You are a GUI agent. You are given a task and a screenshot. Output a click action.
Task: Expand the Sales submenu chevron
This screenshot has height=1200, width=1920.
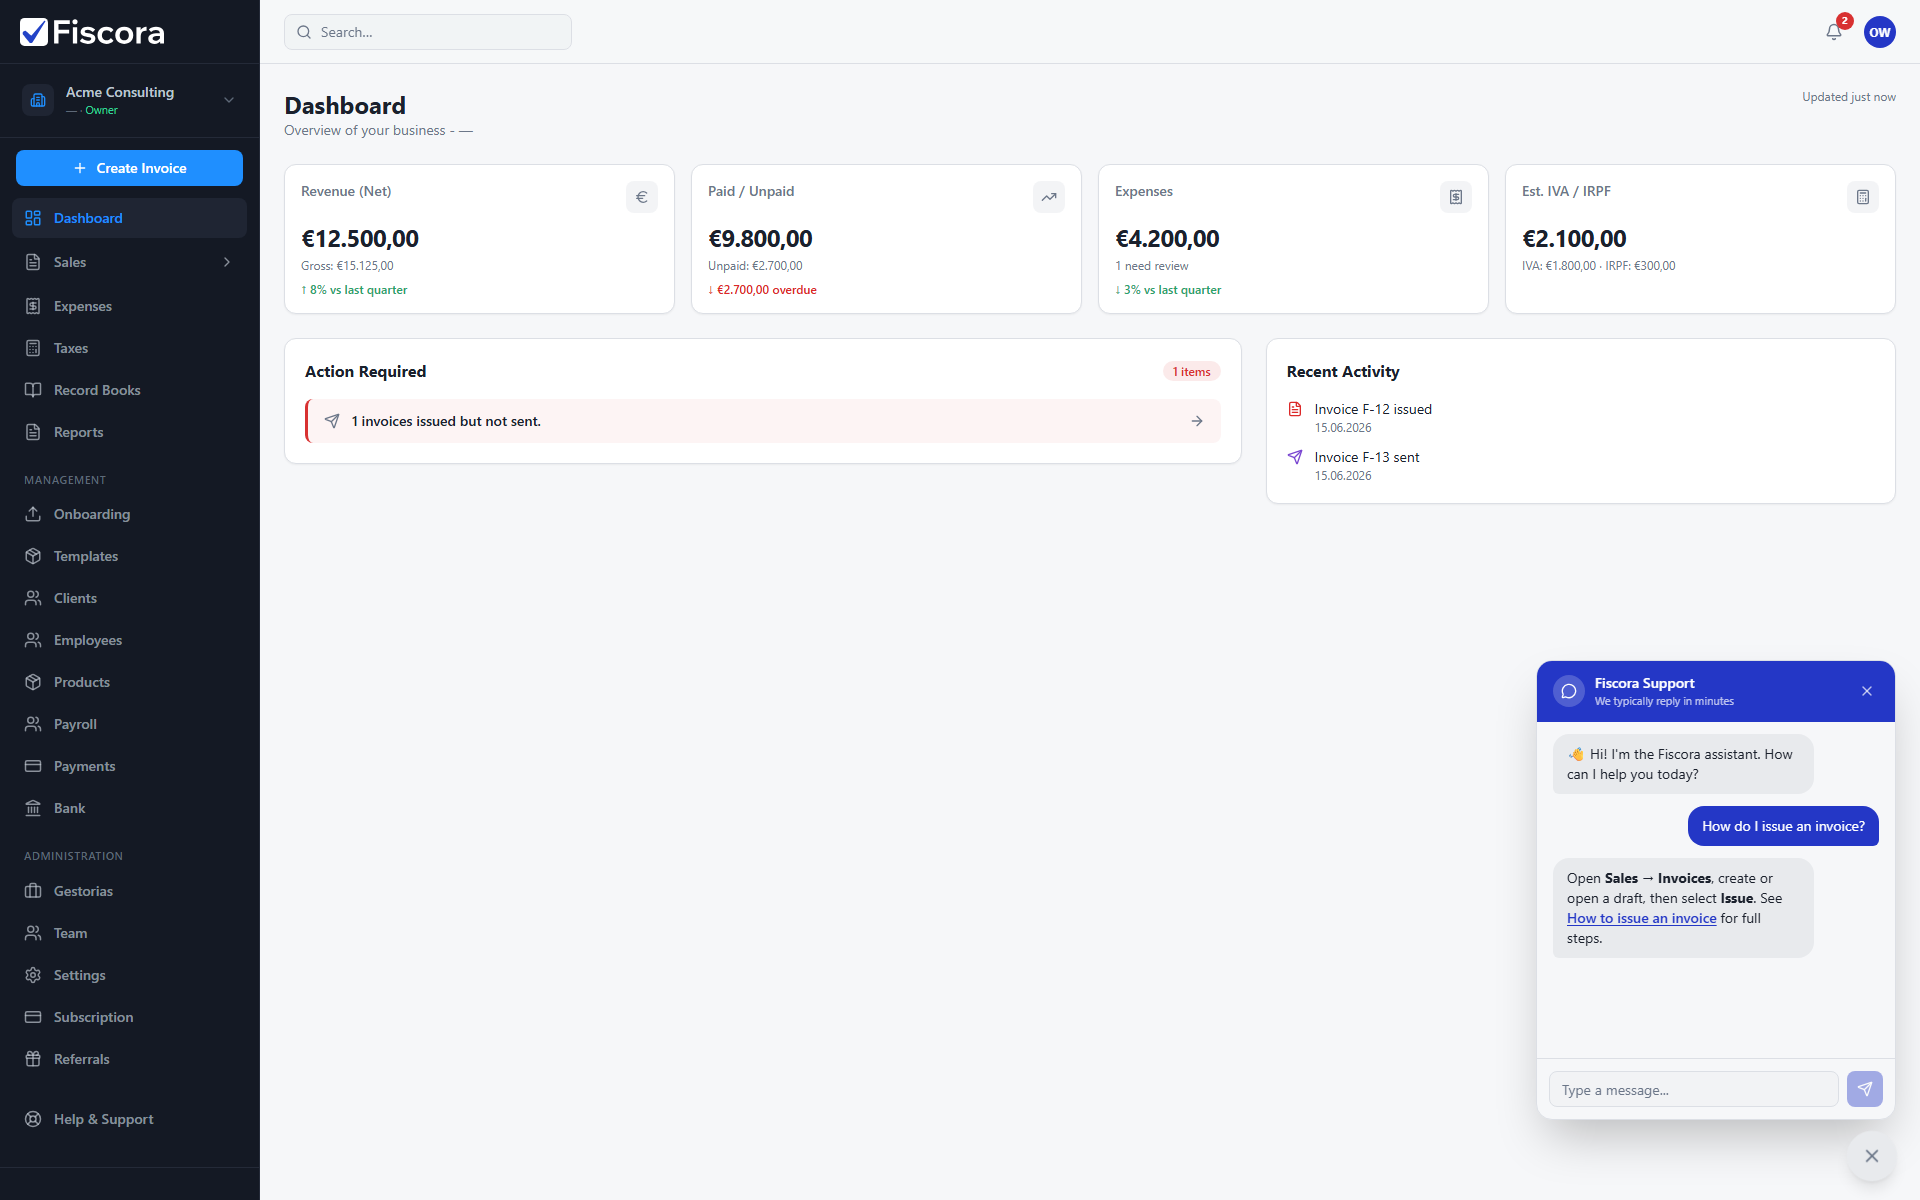(x=227, y=262)
